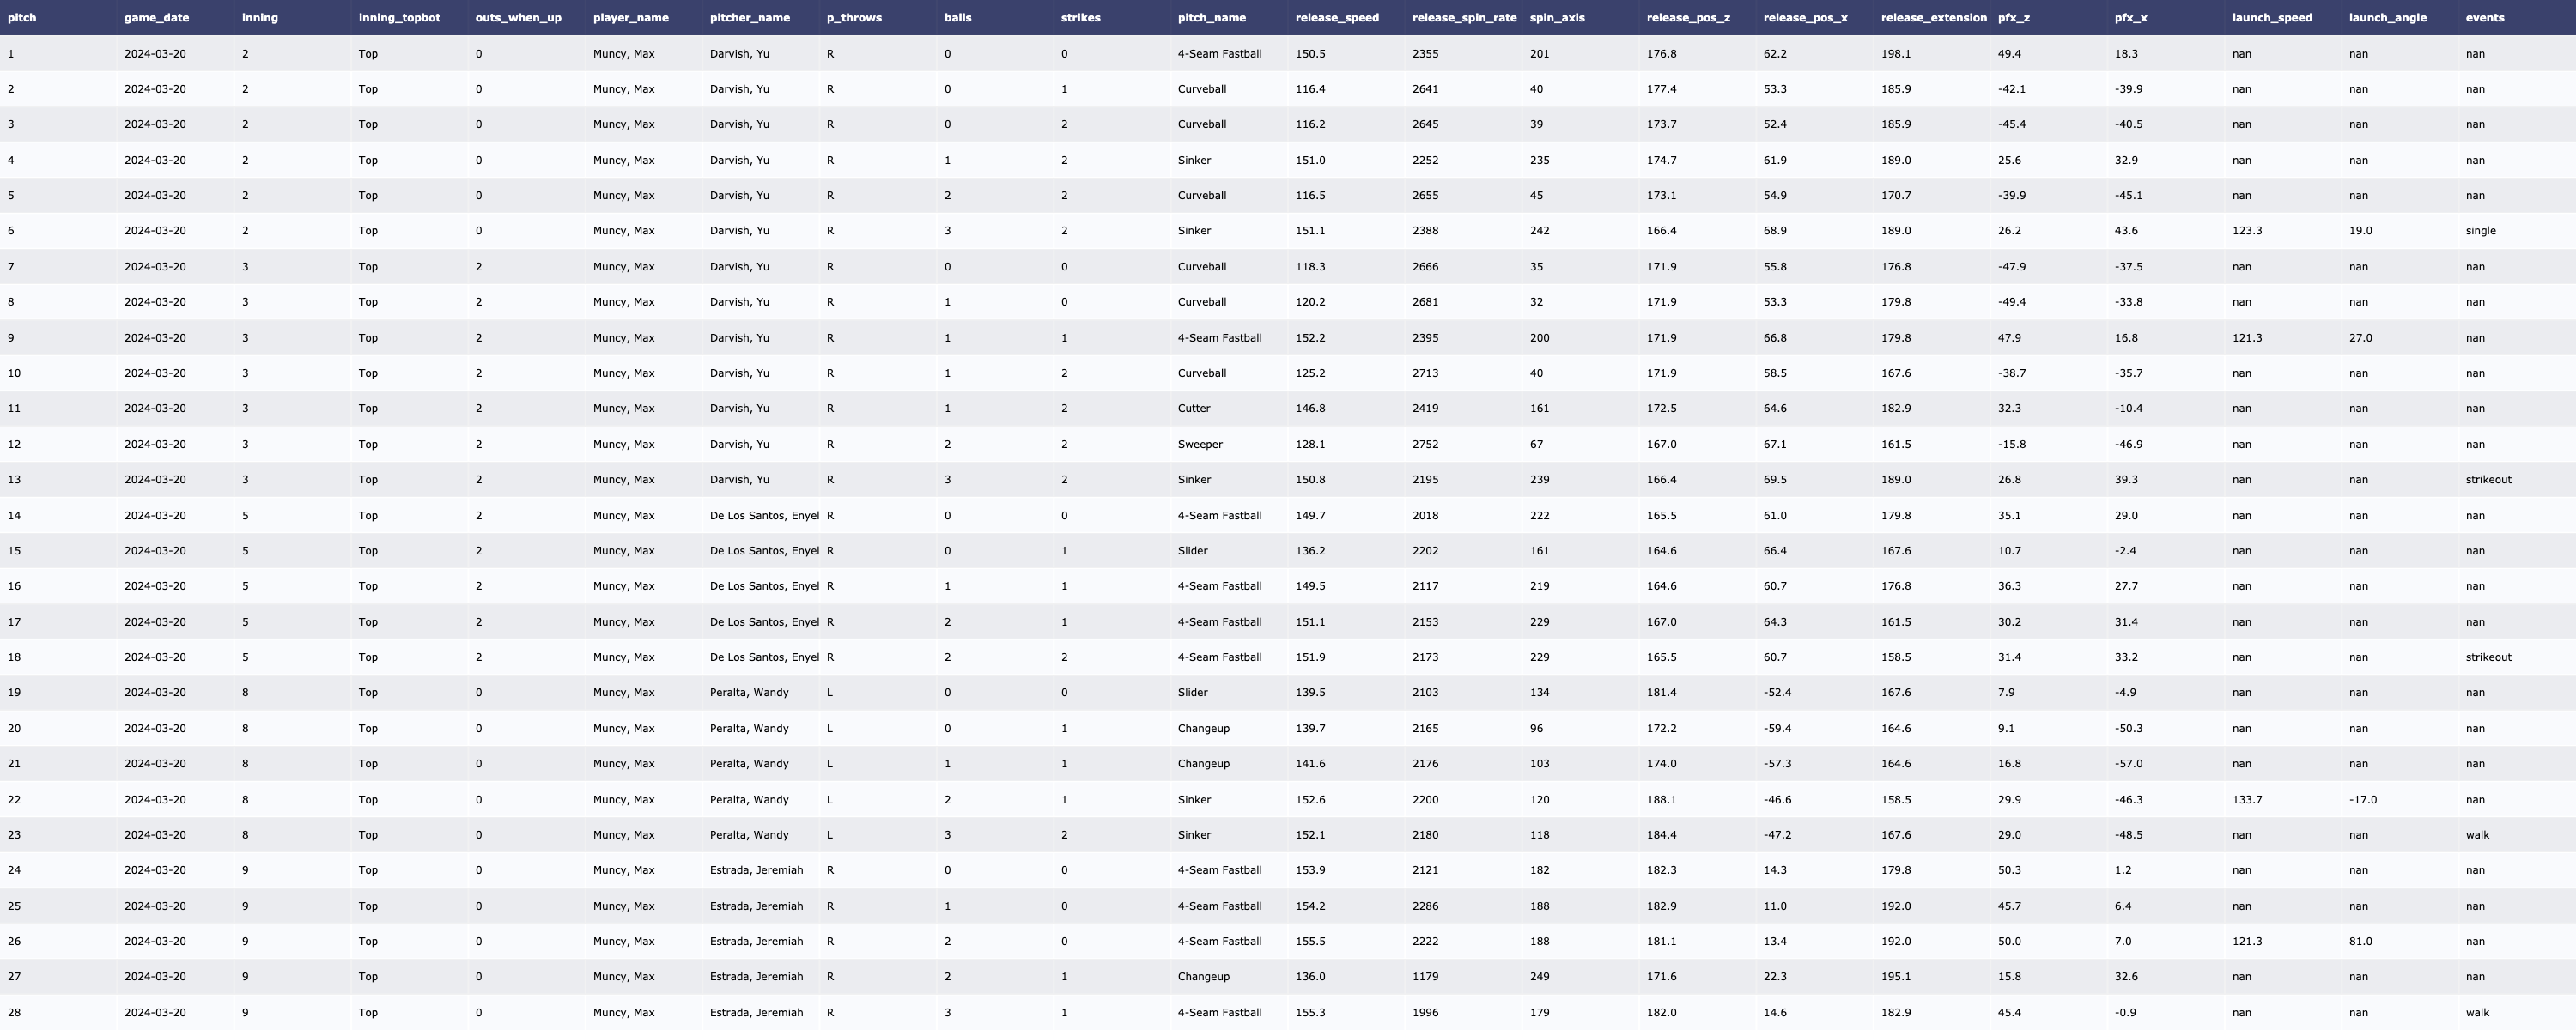This screenshot has width=2576, height=1030.
Task: Select launch speed value 133.7
Action: pos(2246,800)
